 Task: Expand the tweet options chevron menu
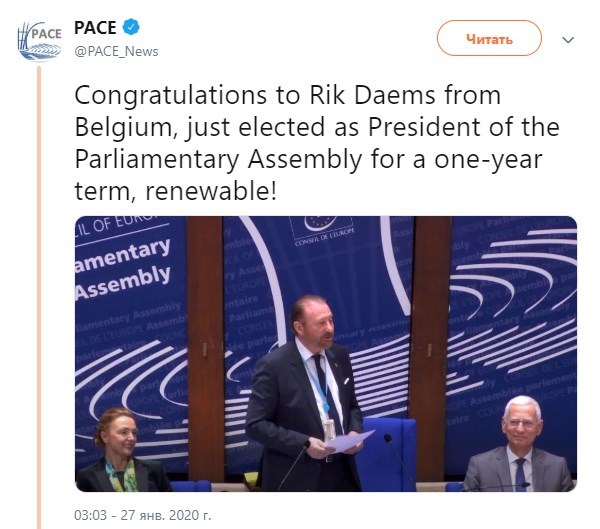568,40
